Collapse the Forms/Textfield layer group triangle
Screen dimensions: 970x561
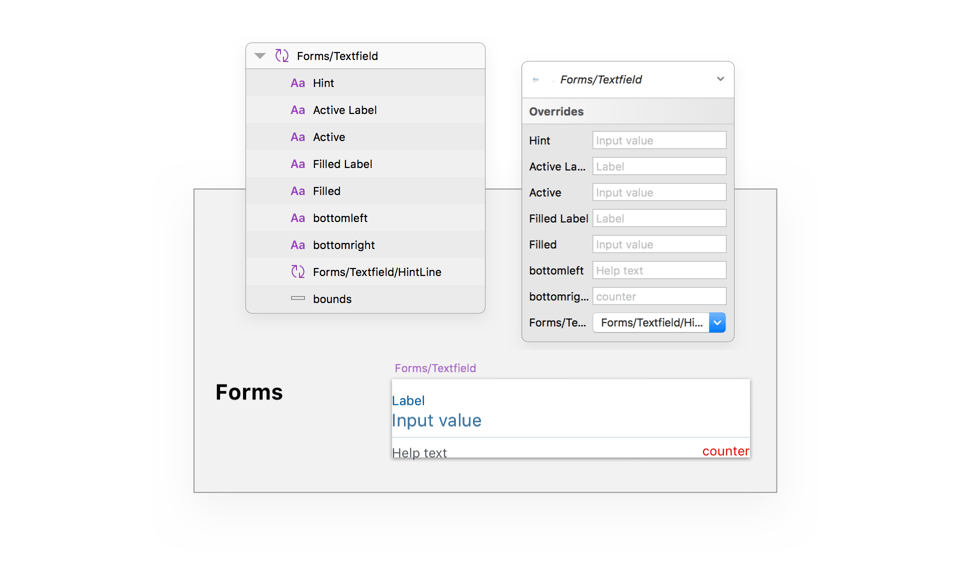(260, 56)
